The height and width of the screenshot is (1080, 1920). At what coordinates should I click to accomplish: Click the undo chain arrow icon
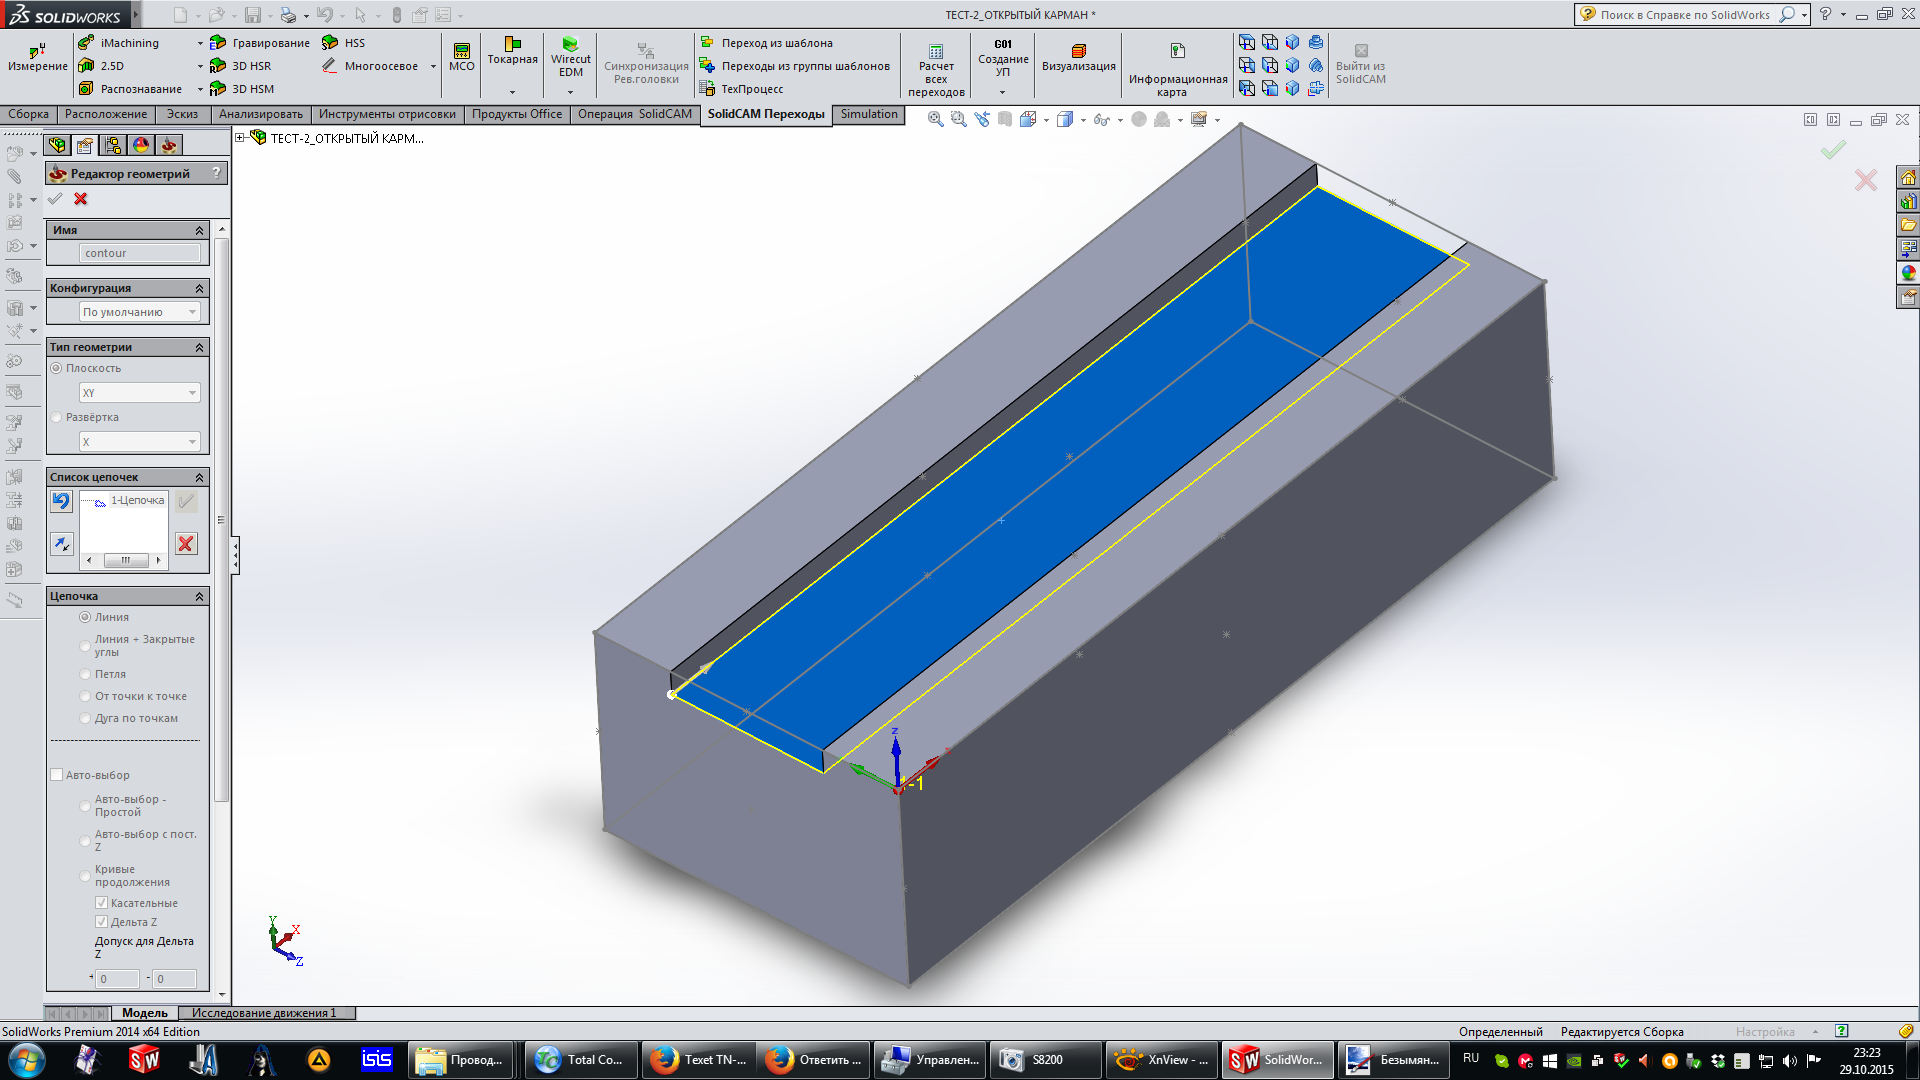tap(62, 501)
